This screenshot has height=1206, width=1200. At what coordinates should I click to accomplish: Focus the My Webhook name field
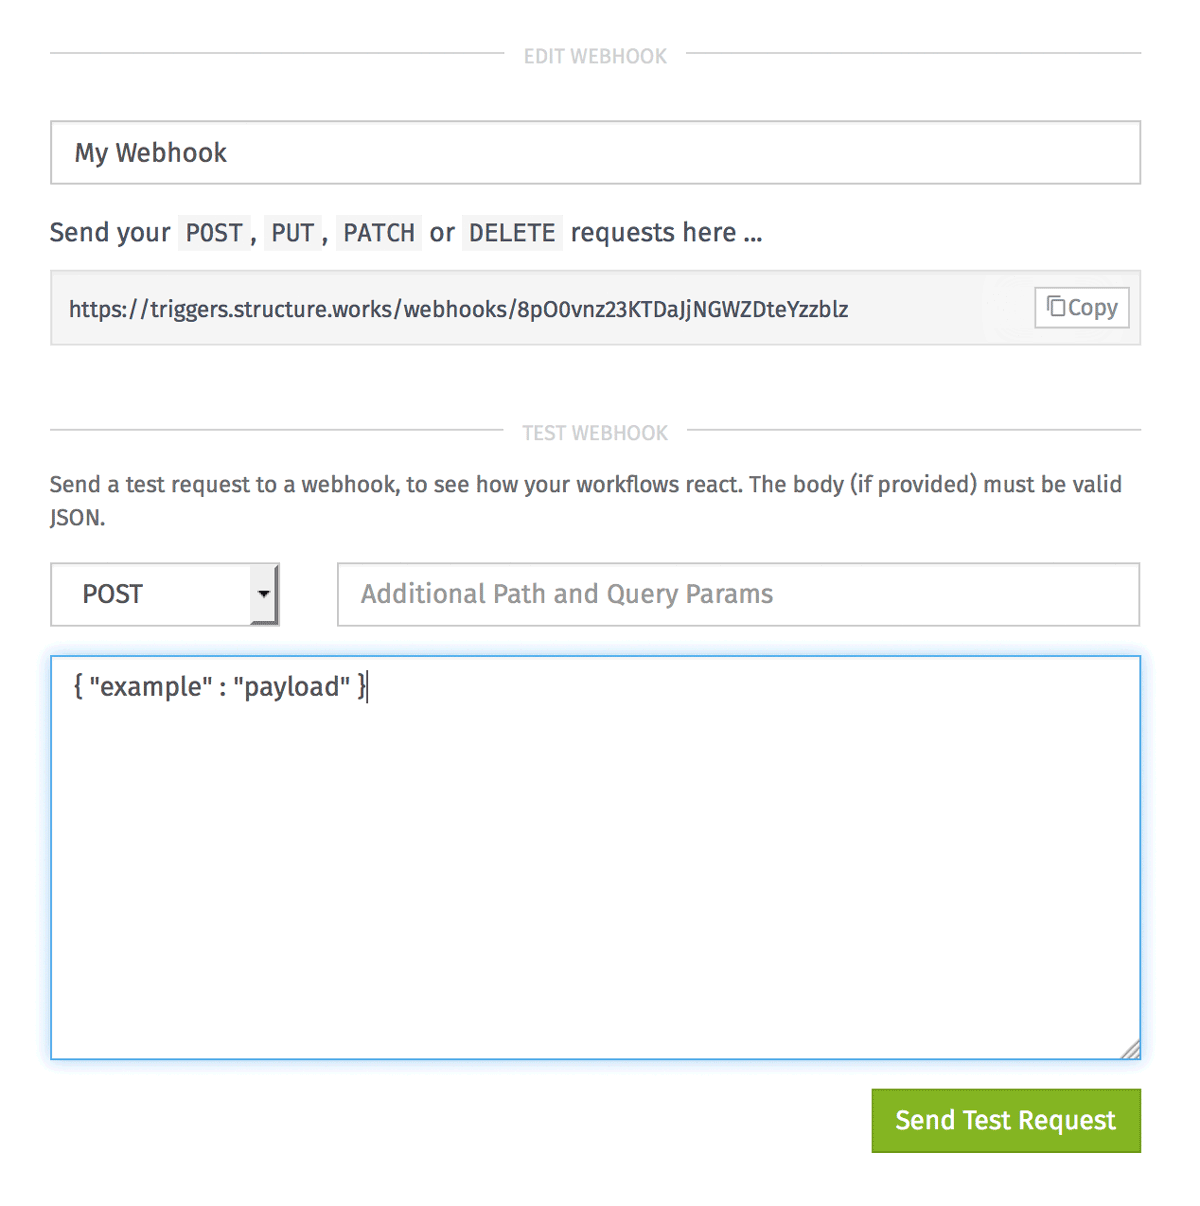pyautogui.click(x=595, y=152)
